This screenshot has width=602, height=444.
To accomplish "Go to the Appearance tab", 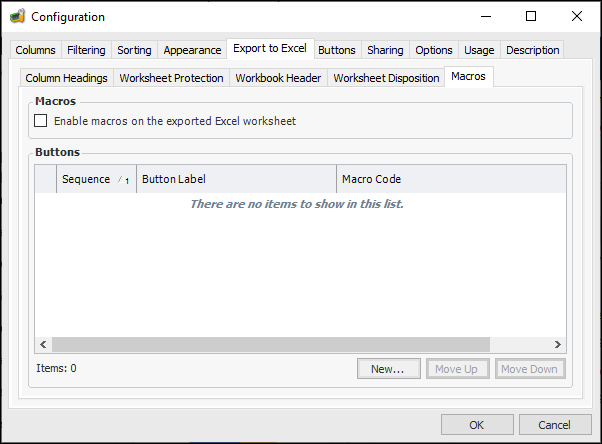I will (x=192, y=50).
